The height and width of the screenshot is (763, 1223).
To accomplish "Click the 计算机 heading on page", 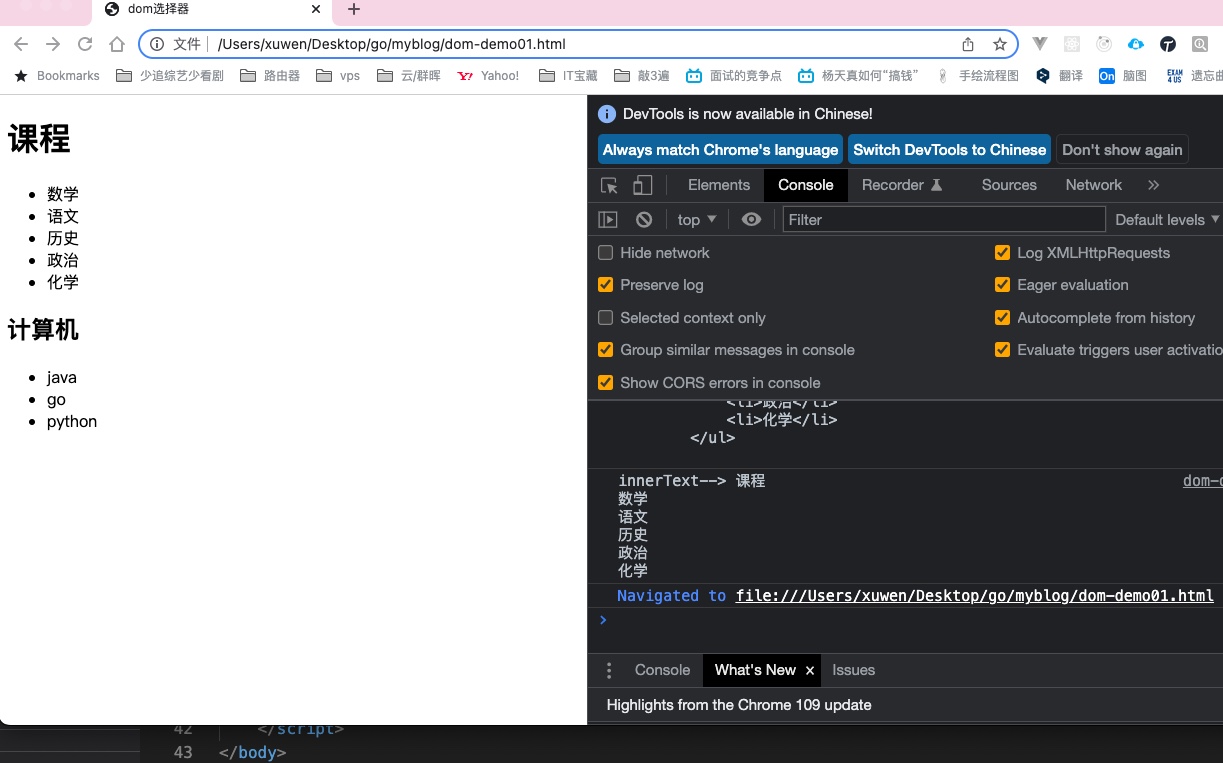I will click(43, 329).
